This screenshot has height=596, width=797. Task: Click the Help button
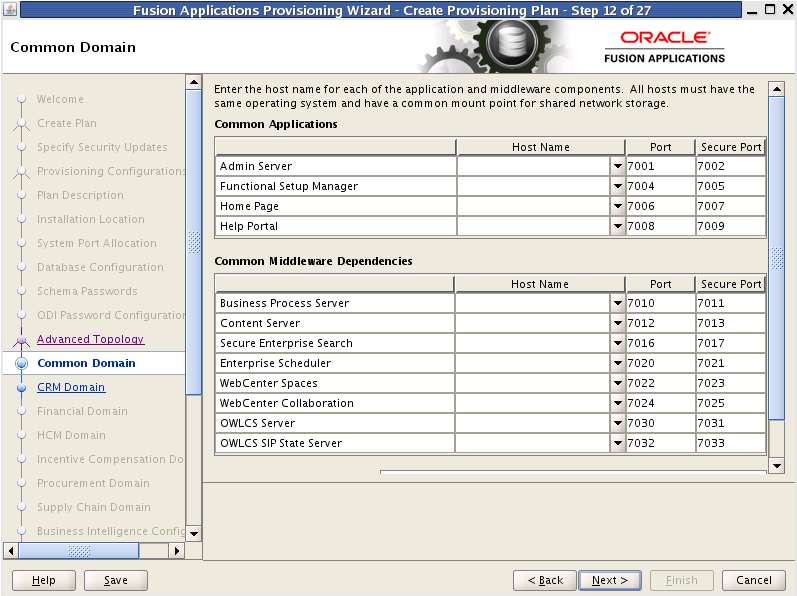(44, 580)
